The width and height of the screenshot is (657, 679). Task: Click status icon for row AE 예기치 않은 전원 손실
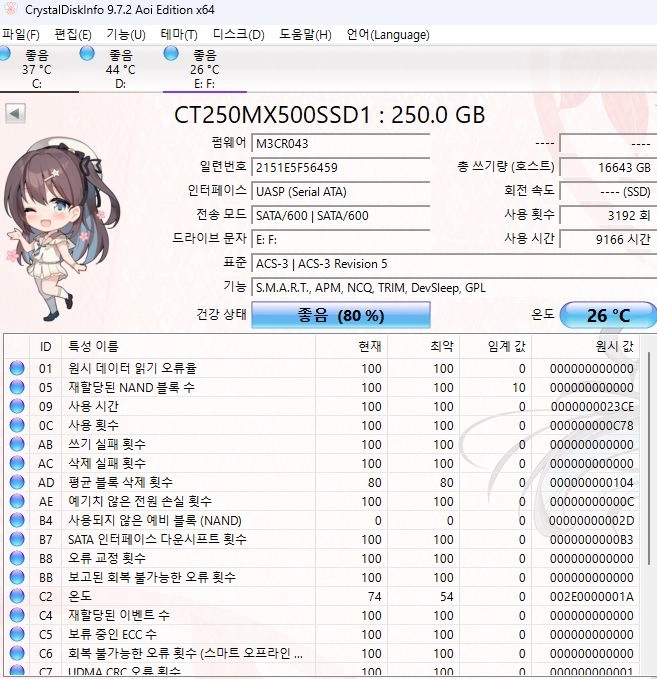(x=17, y=501)
